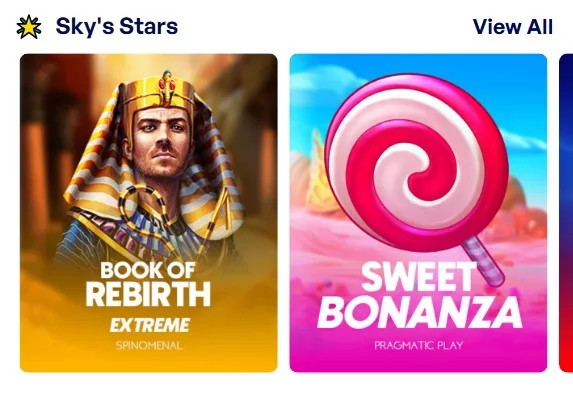Click the green star icon beside Sky's Stars
The image size is (573, 408).
point(29,27)
